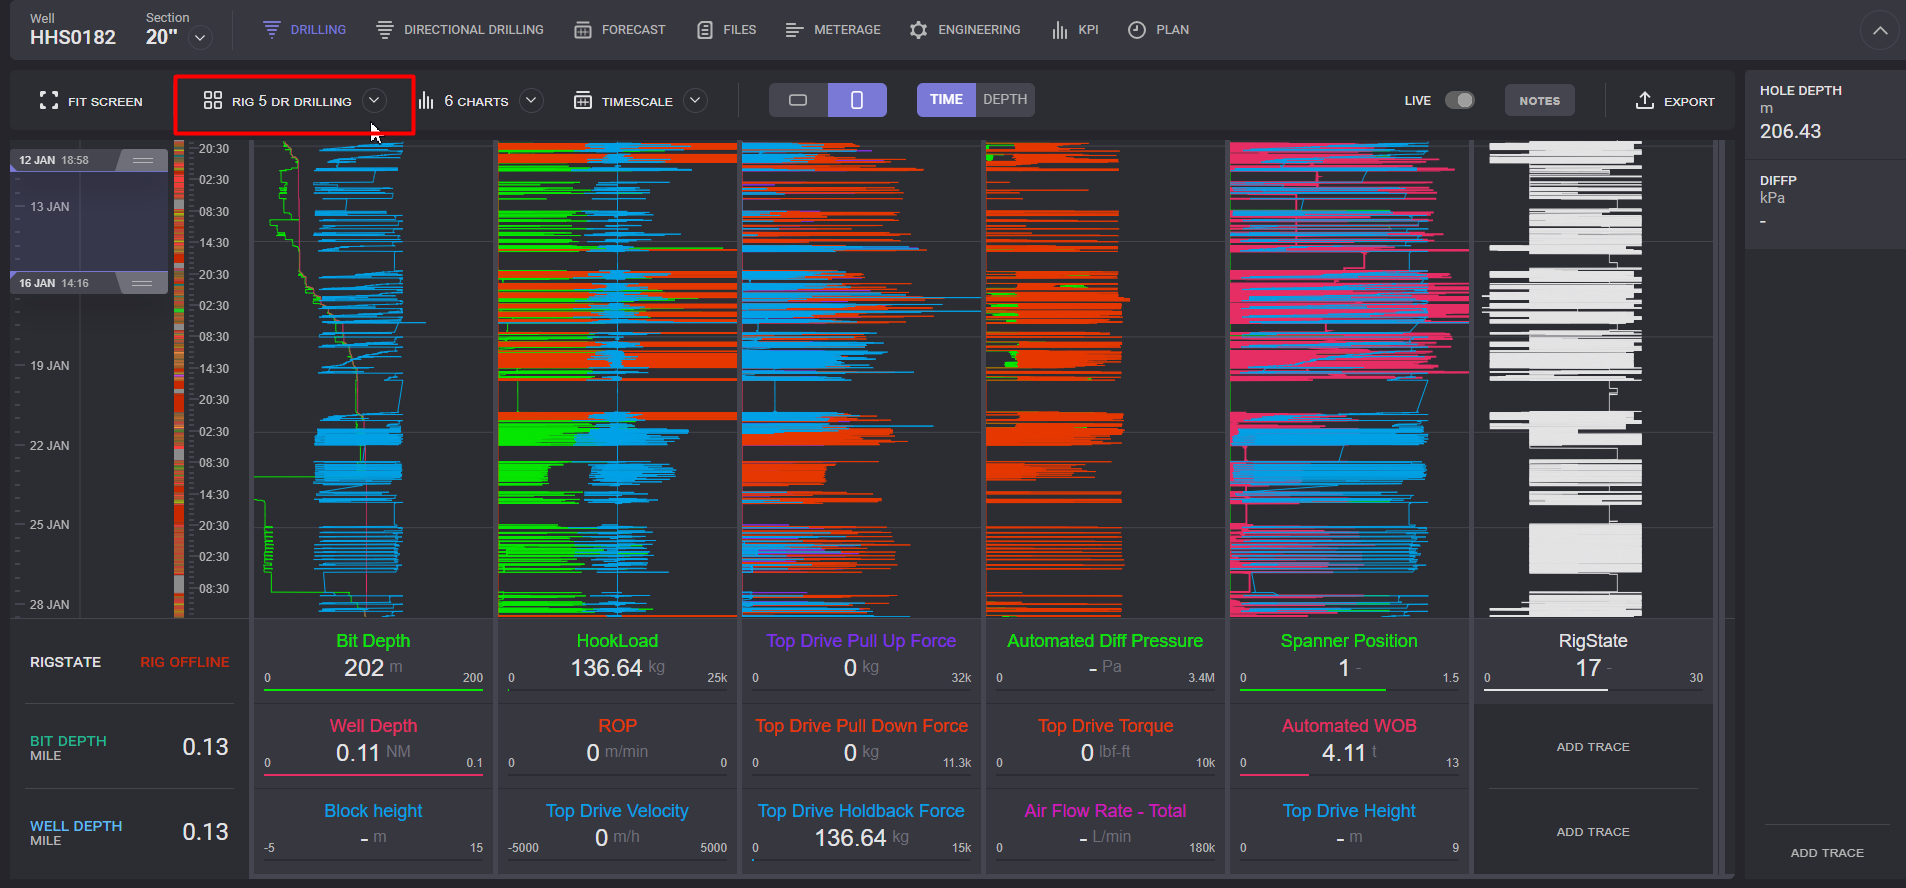This screenshot has width=1906, height=888.
Task: Click the Fit Screen icon
Action: coord(48,100)
